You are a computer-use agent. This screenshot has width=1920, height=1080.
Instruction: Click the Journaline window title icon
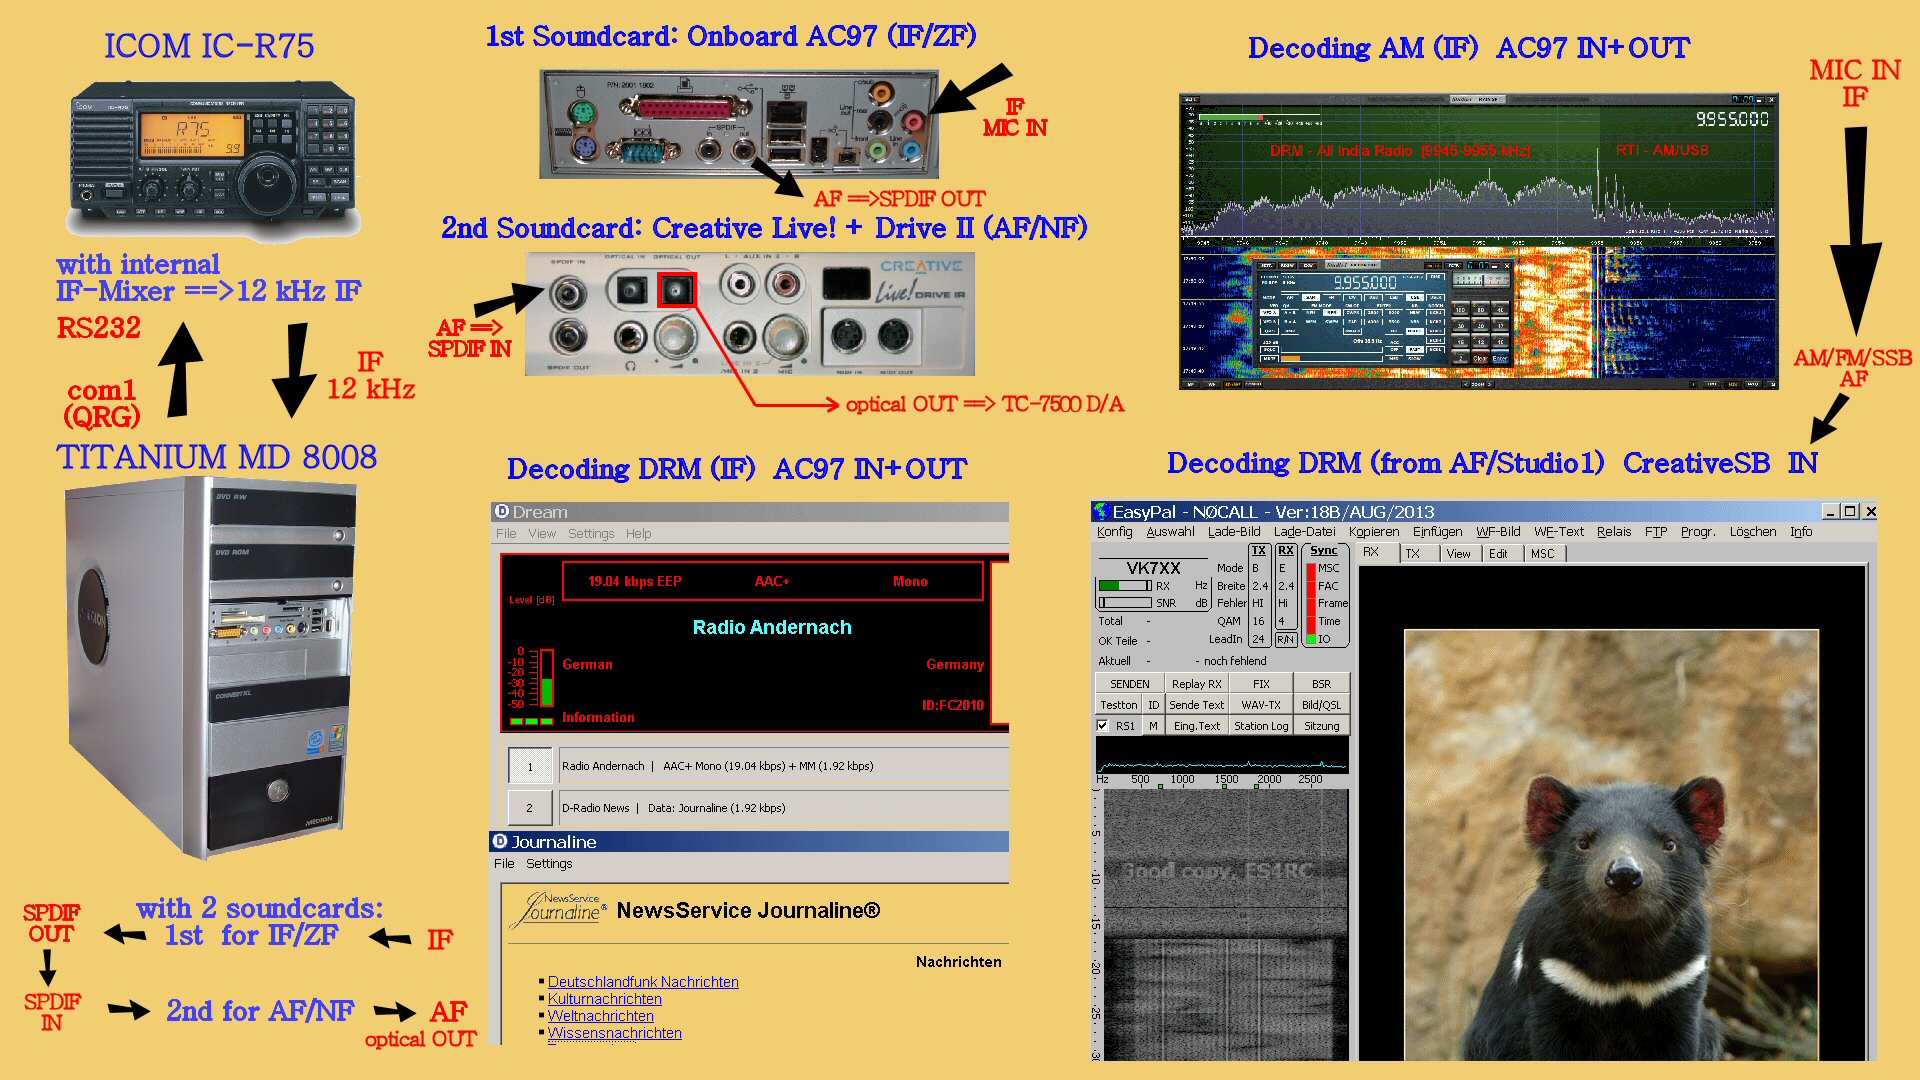point(500,842)
